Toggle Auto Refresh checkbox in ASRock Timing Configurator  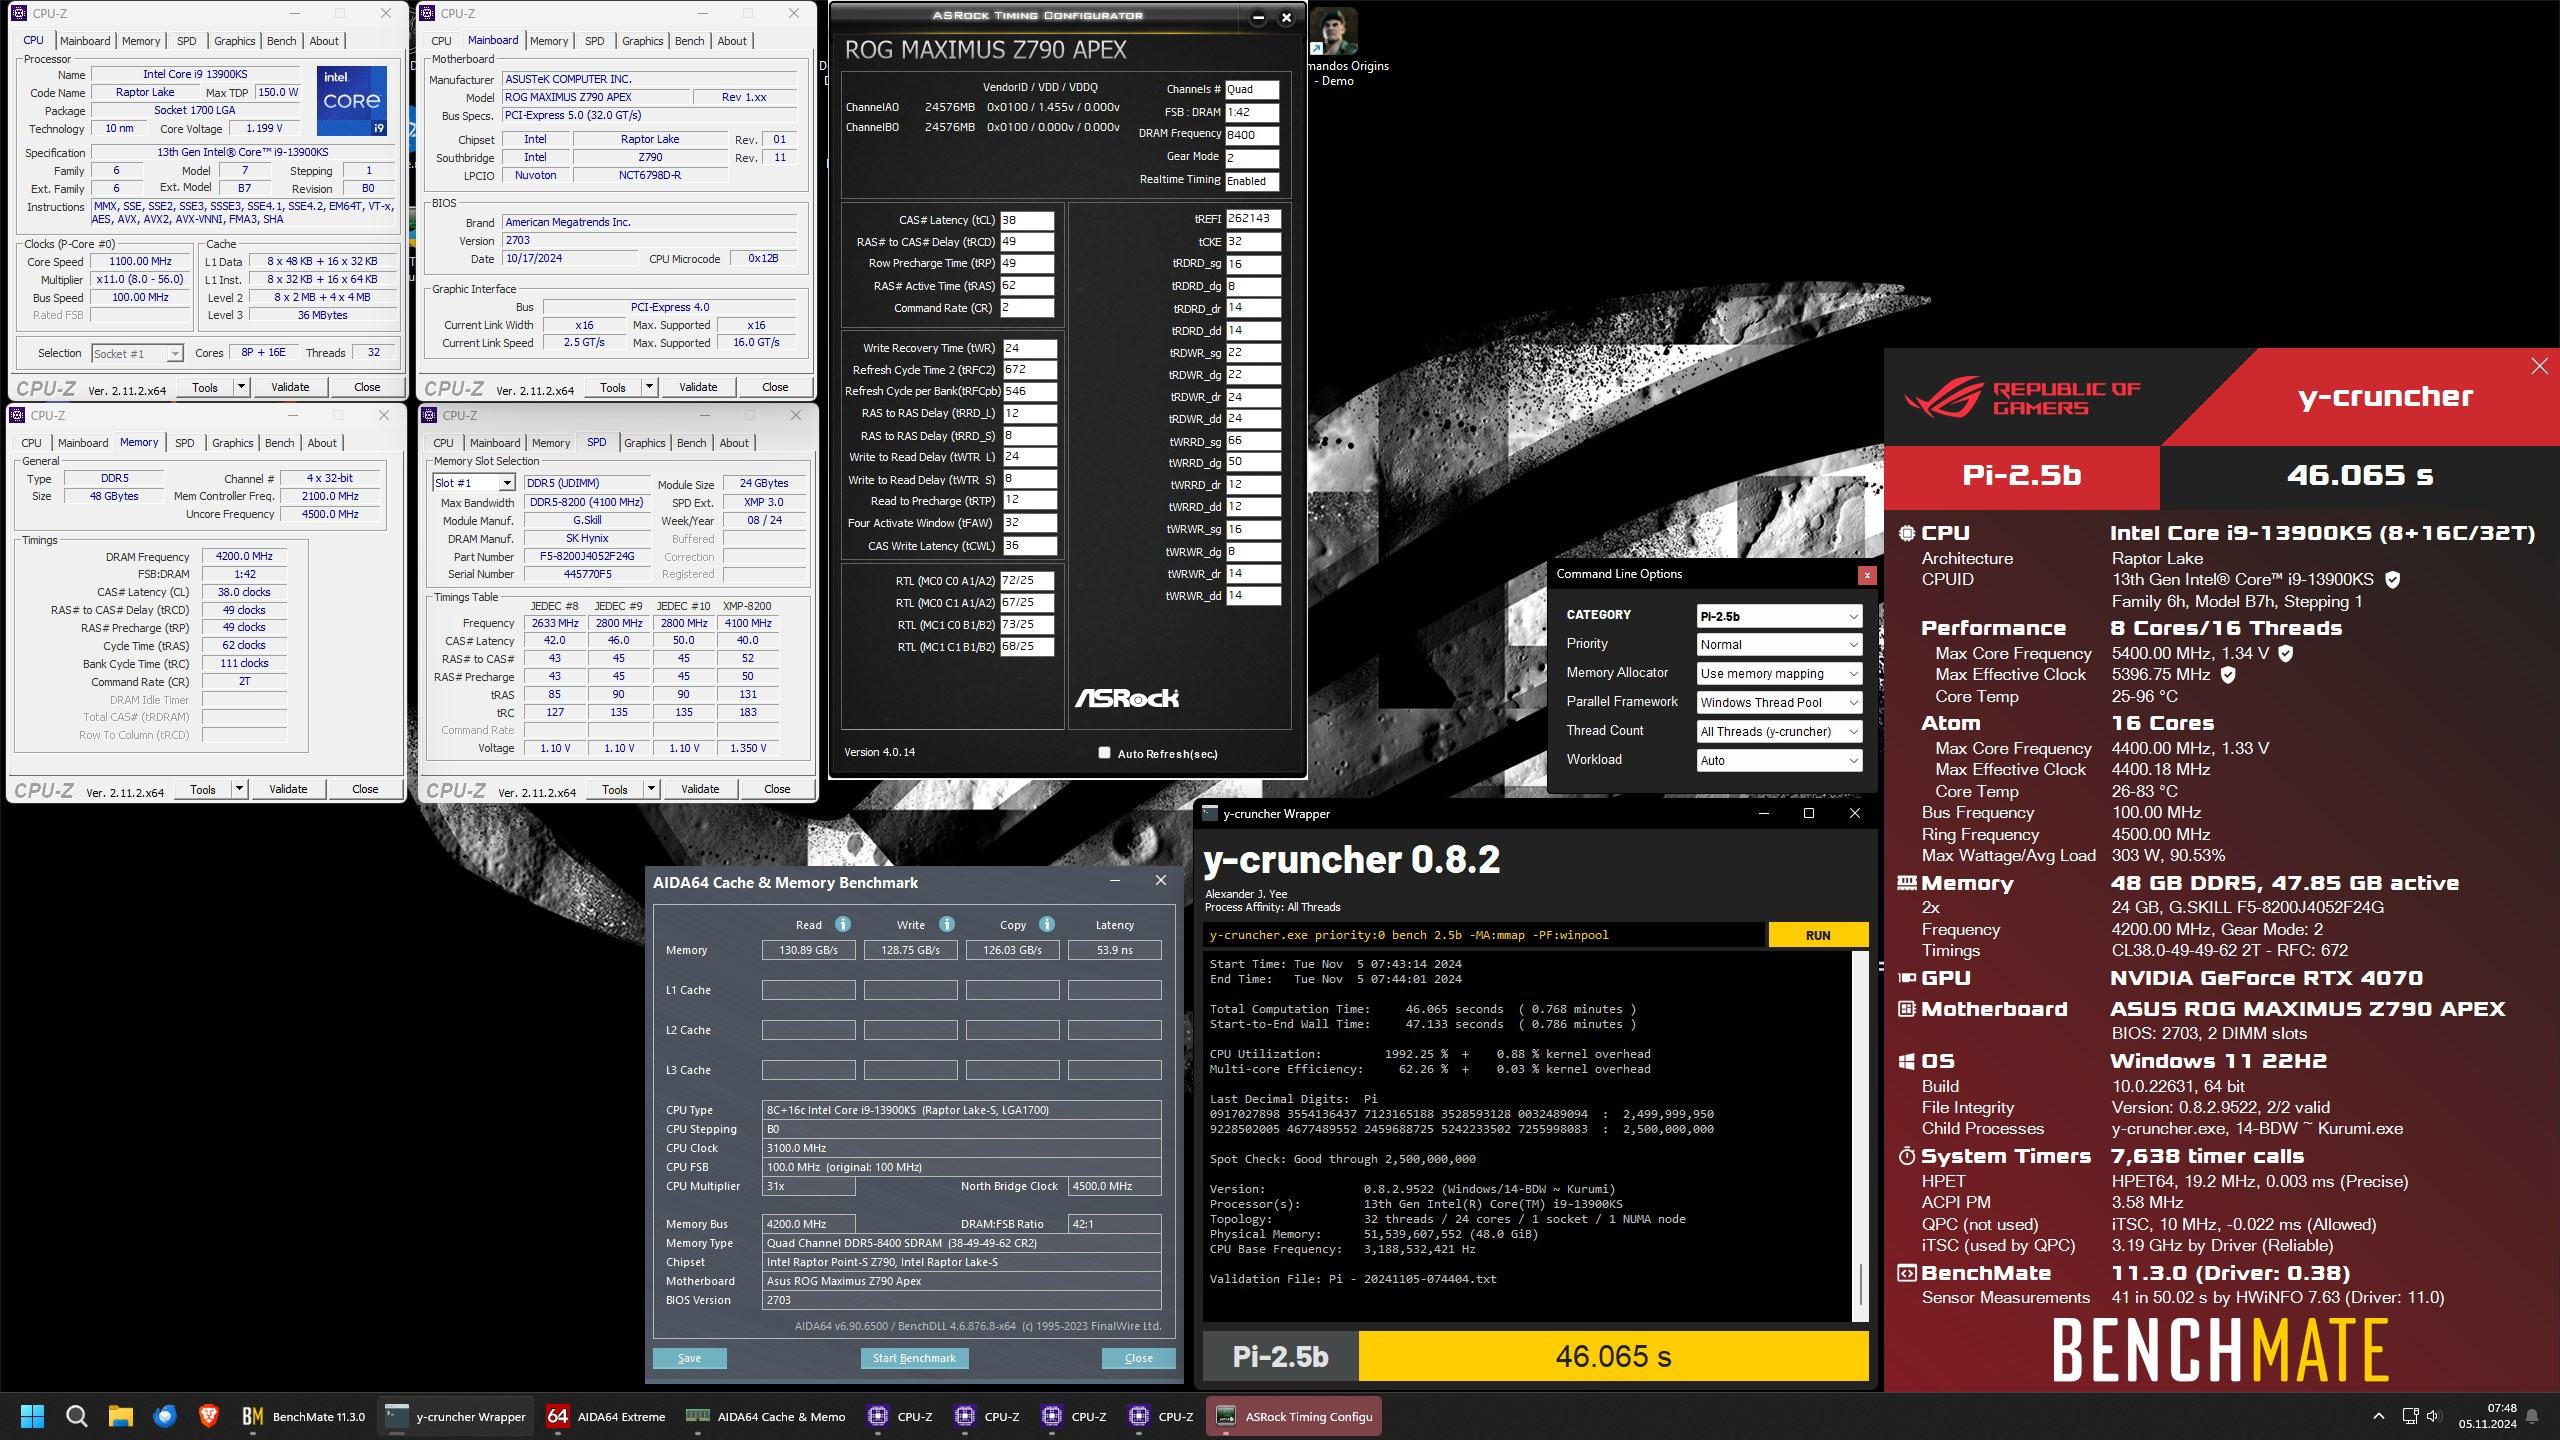pos(1106,753)
